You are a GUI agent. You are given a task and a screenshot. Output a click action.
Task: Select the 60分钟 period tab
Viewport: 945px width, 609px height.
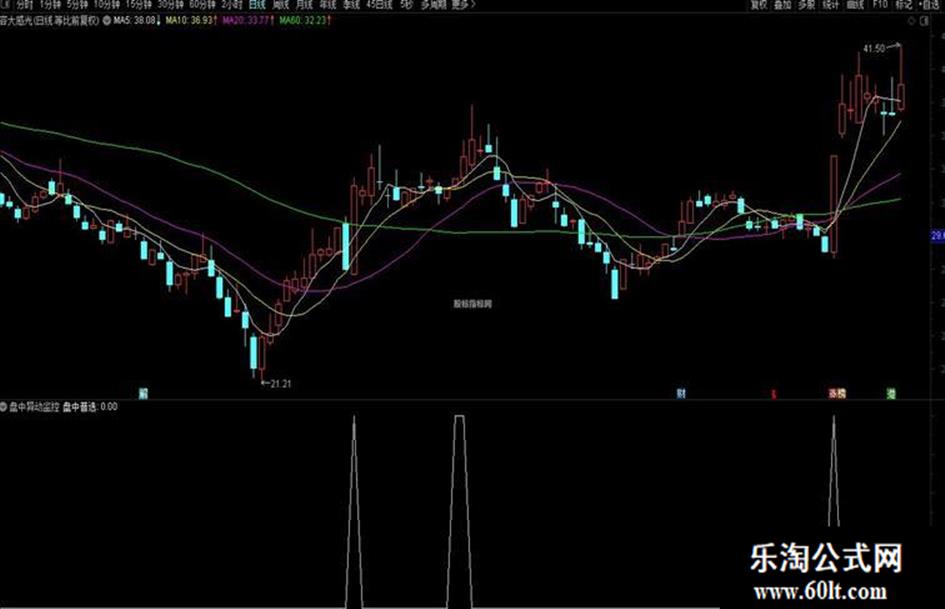202,4
